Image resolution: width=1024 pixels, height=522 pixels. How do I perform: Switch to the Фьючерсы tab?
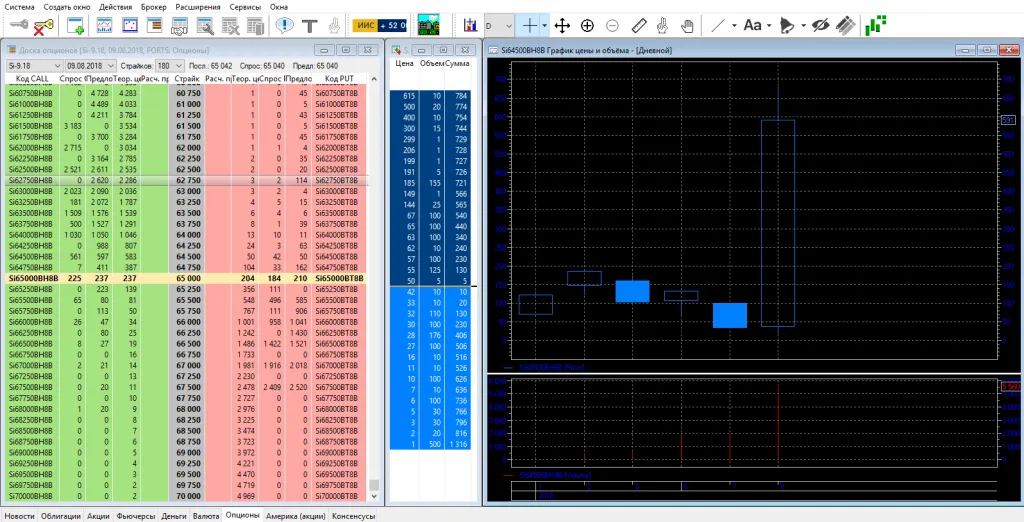coord(136,515)
